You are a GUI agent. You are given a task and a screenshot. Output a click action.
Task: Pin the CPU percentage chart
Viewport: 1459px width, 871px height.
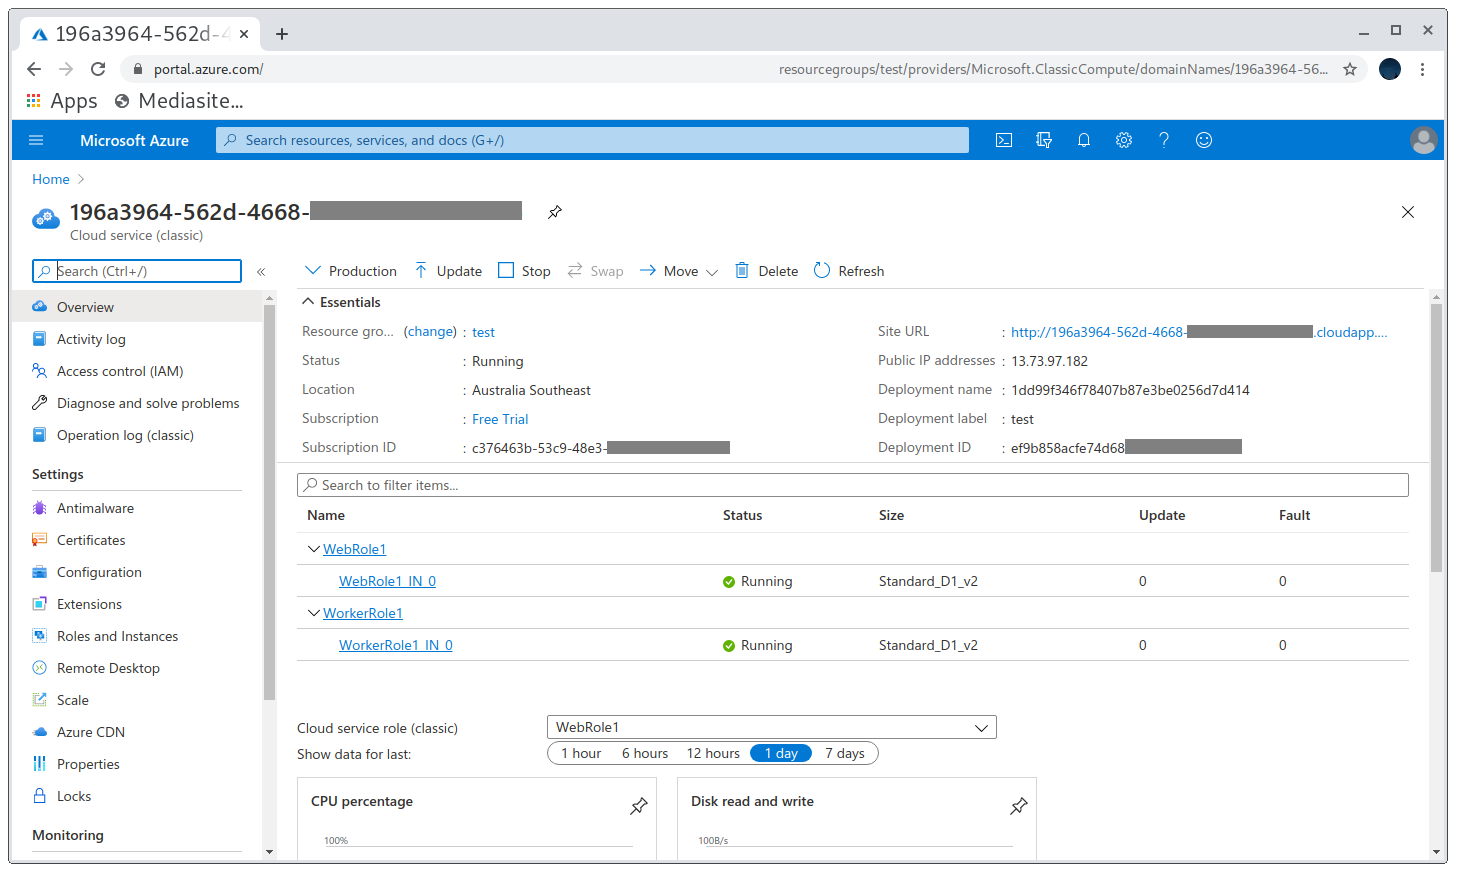[639, 806]
